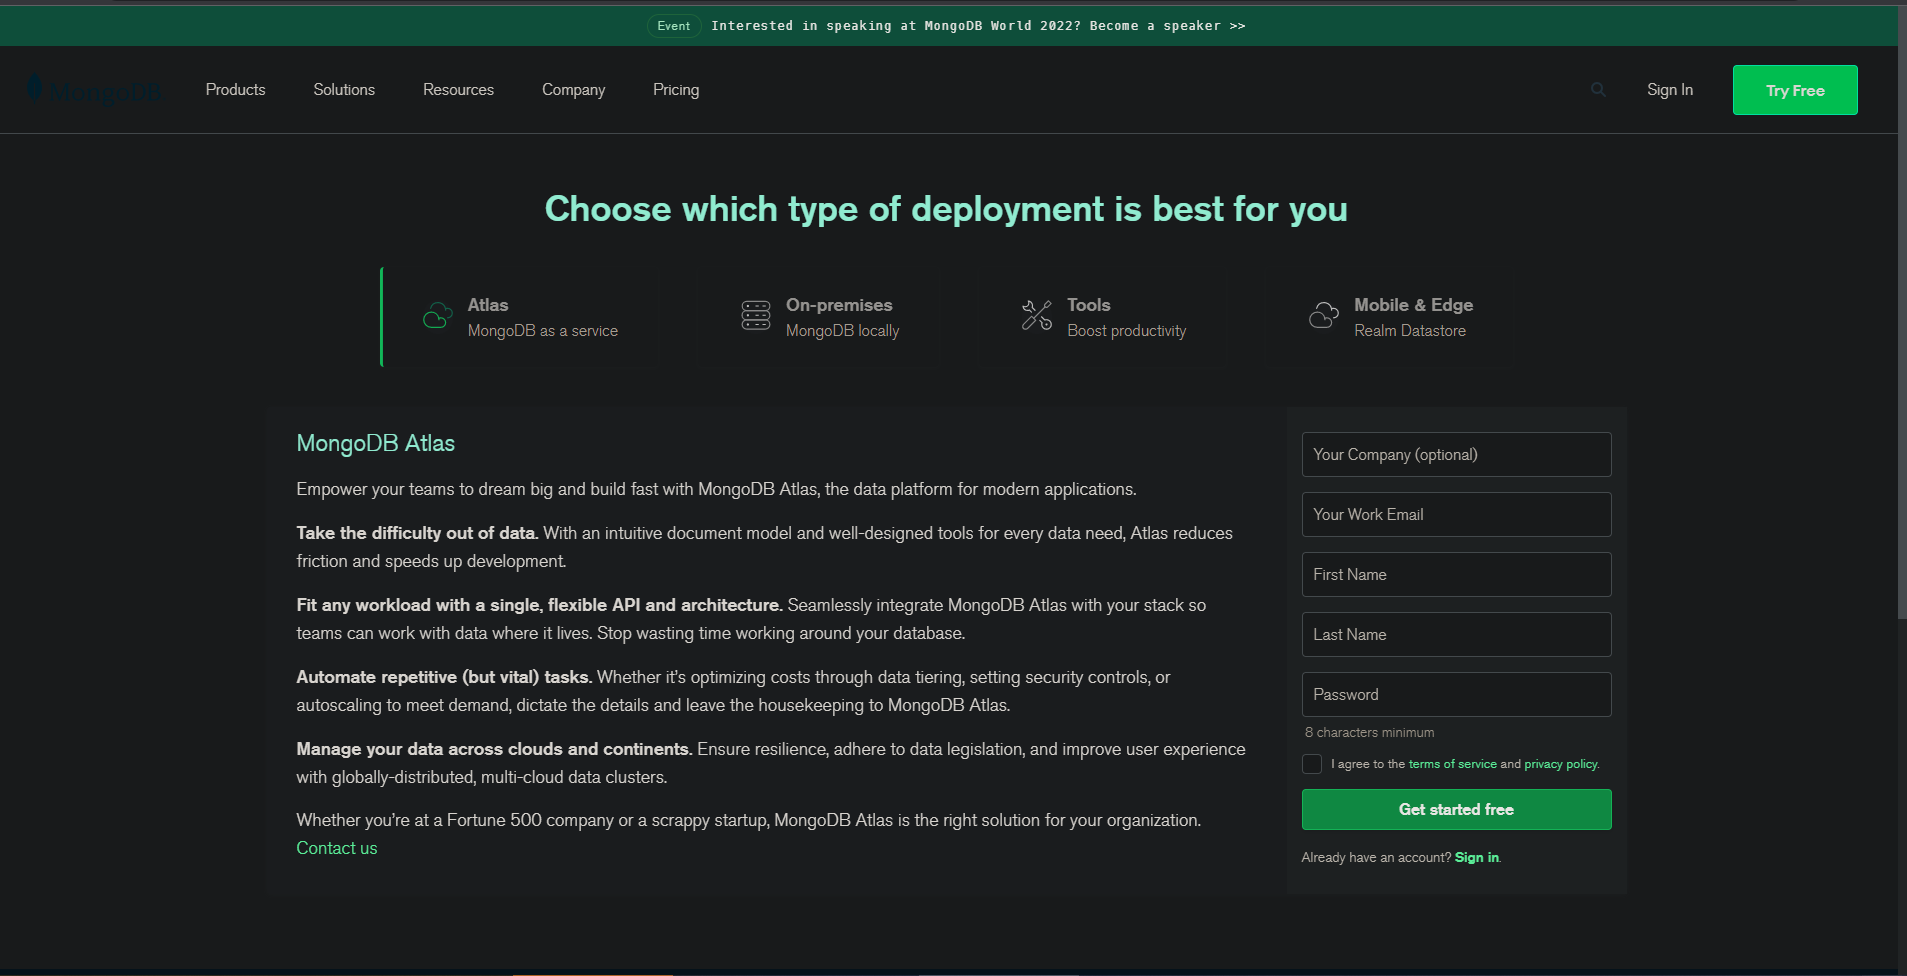Click the Mobile & Edge cloud icon
1907x976 pixels.
[1324, 316]
